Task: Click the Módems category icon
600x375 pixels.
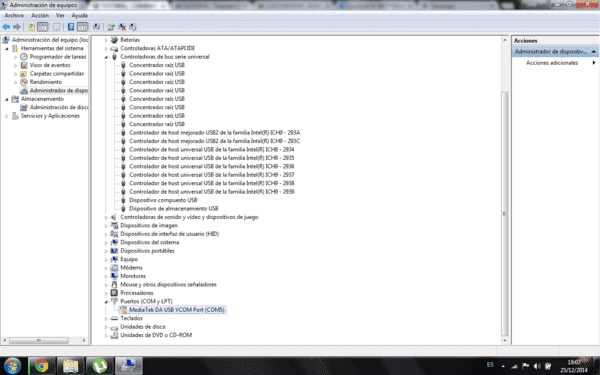Action: point(114,267)
